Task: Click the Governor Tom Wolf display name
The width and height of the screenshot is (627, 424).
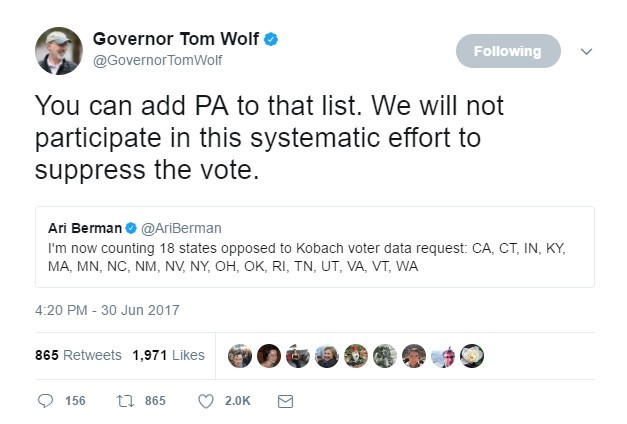Action: (x=176, y=39)
